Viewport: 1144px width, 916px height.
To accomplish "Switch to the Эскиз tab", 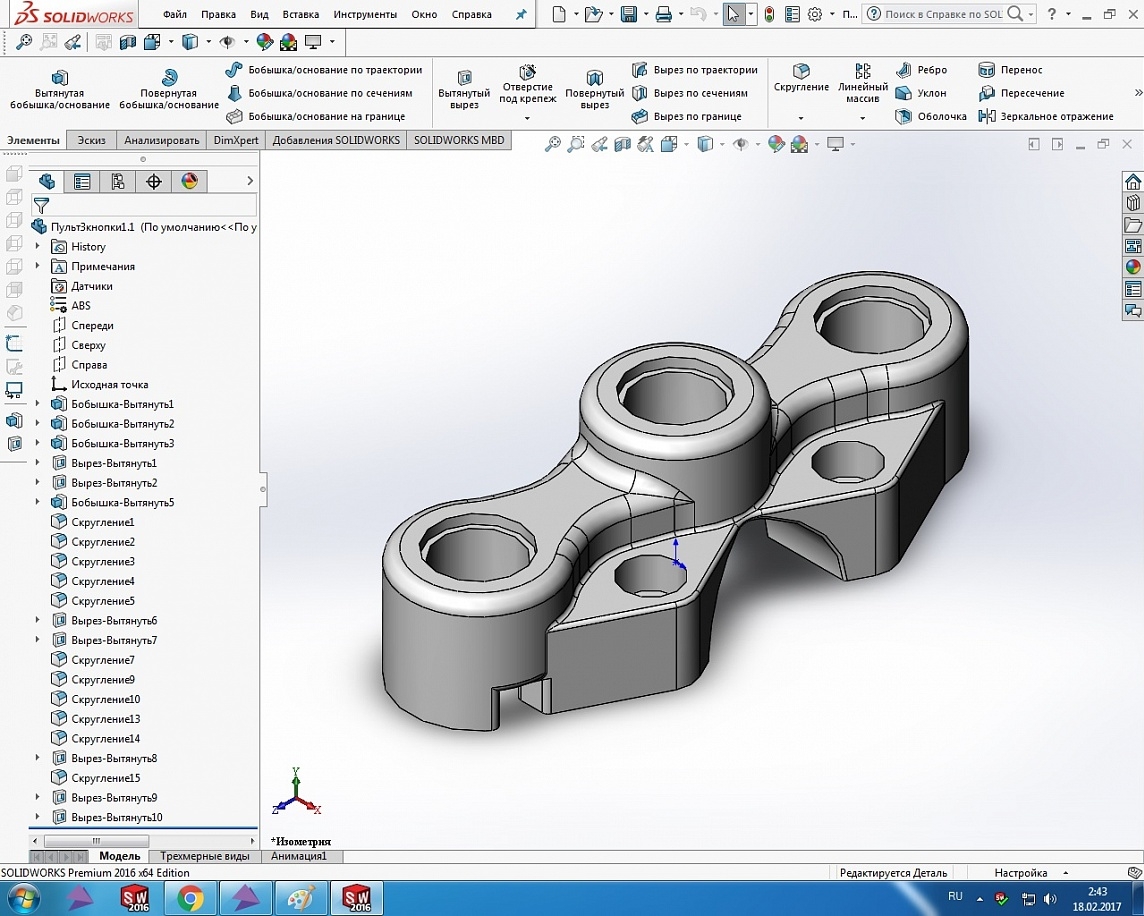I will 91,140.
